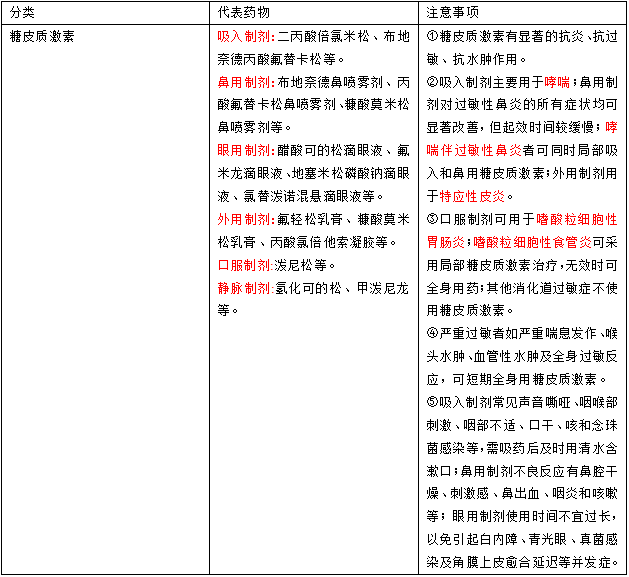Screen dimensions: 629x577
Task: Click the red label '静脉制剂:'
Action: 246,288
